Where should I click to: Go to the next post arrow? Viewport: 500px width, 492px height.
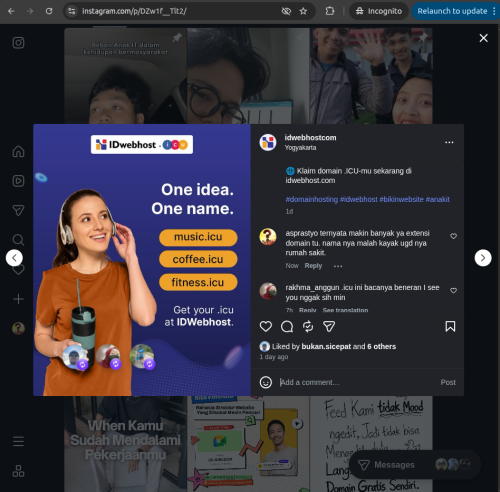(483, 258)
